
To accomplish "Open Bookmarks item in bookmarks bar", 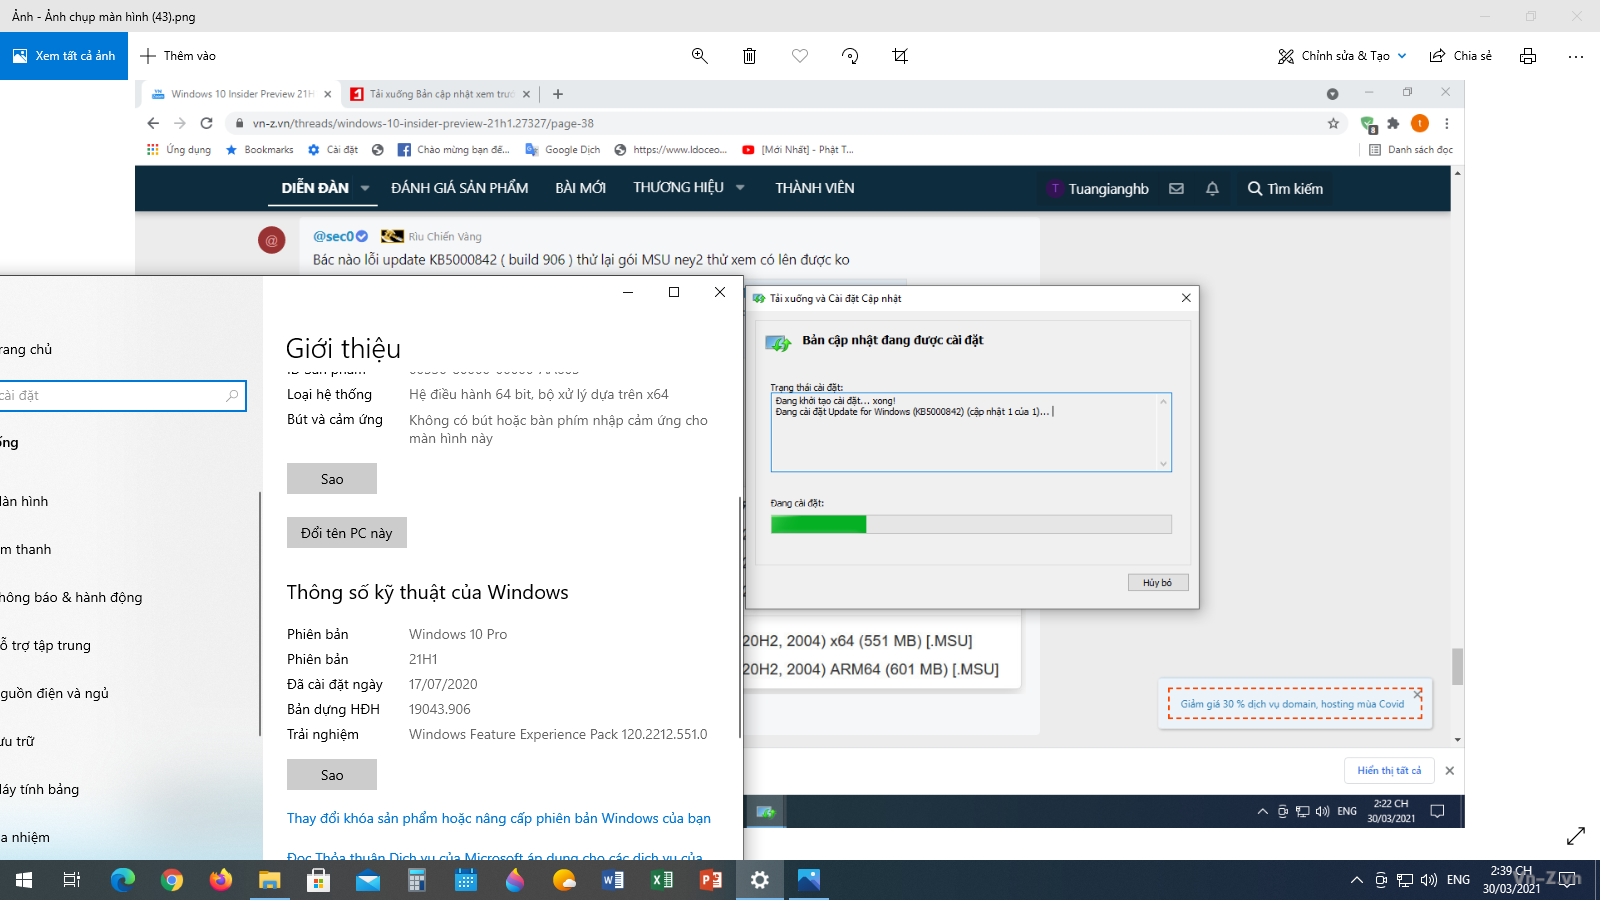I will 260,150.
